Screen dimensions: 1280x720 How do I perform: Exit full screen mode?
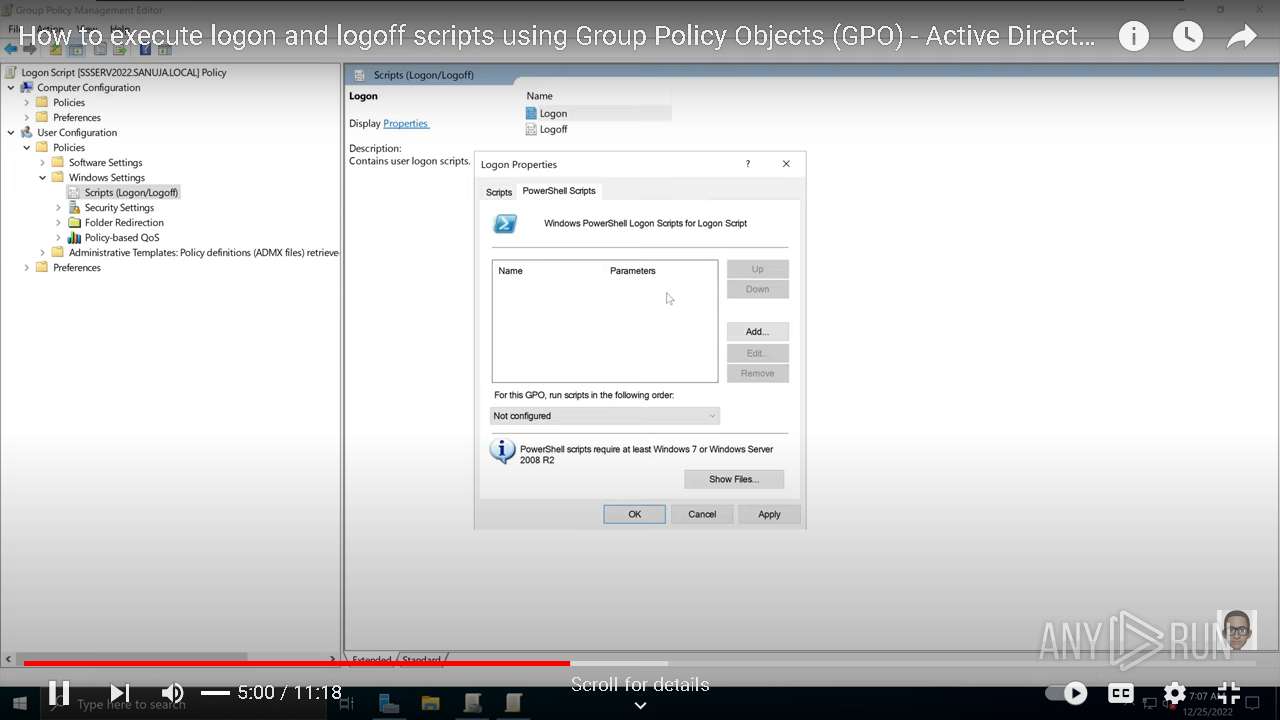pyautogui.click(x=1229, y=692)
